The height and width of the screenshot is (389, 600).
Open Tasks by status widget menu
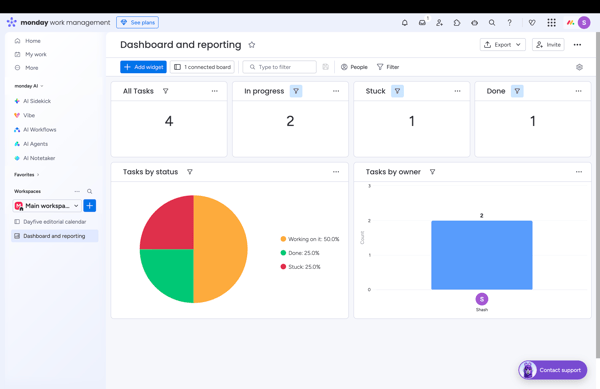tap(336, 172)
